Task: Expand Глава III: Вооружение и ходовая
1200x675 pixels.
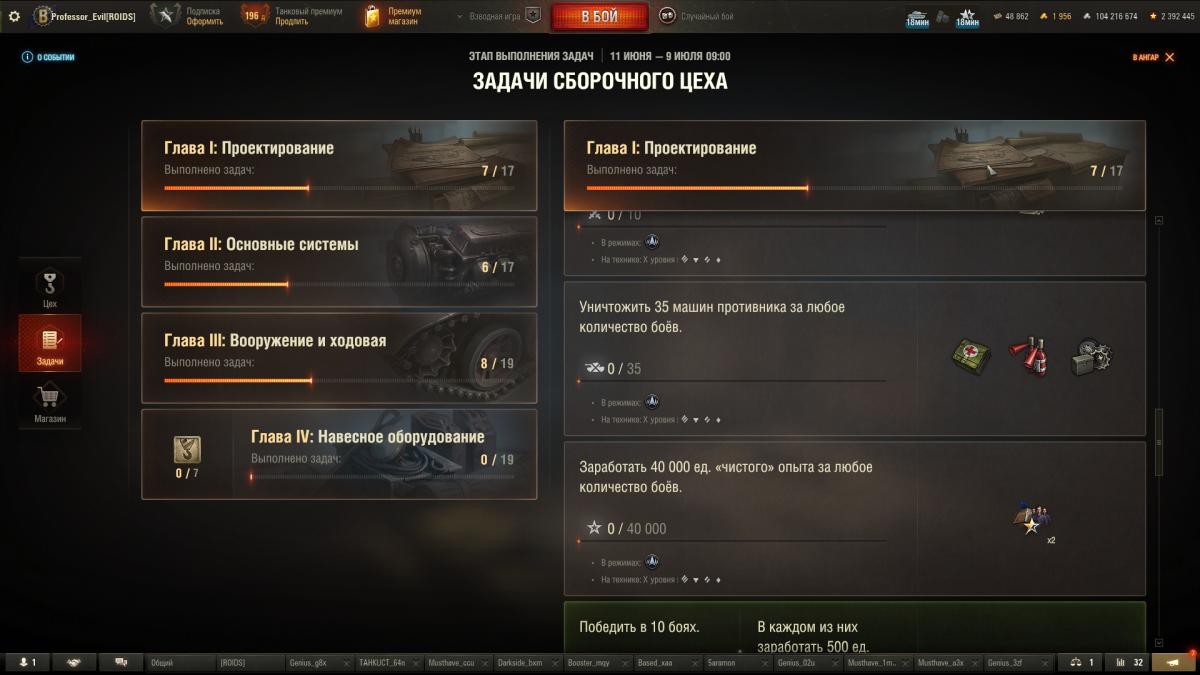Action: coord(339,358)
